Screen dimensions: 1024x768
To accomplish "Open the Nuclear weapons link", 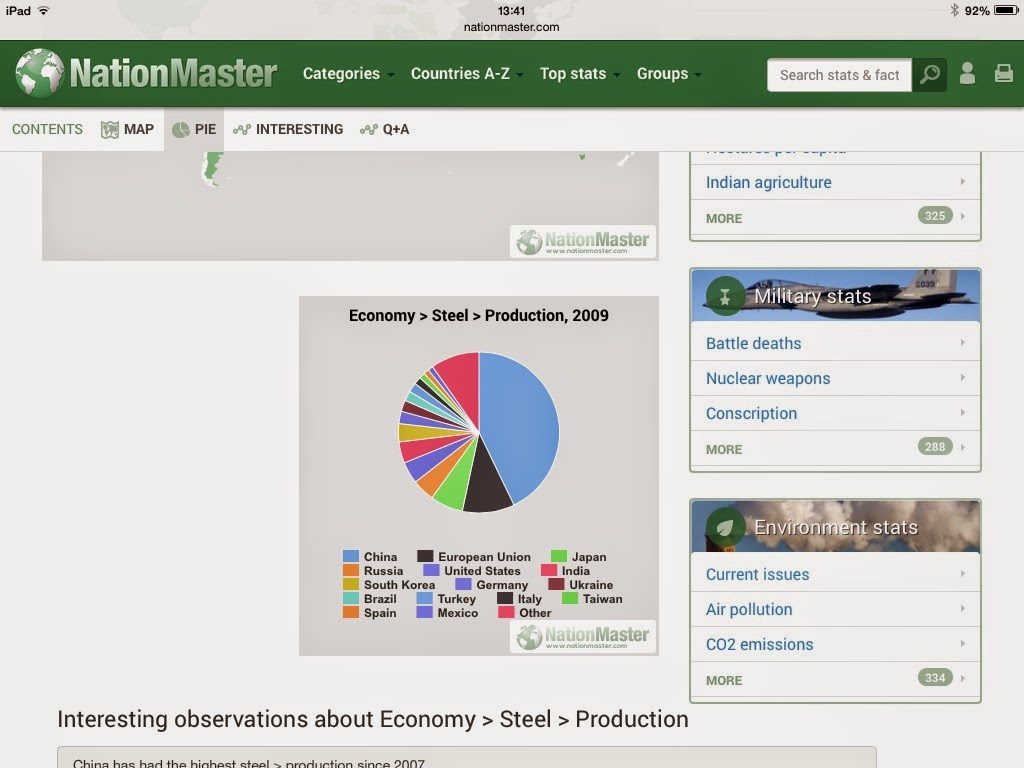I will point(768,379).
